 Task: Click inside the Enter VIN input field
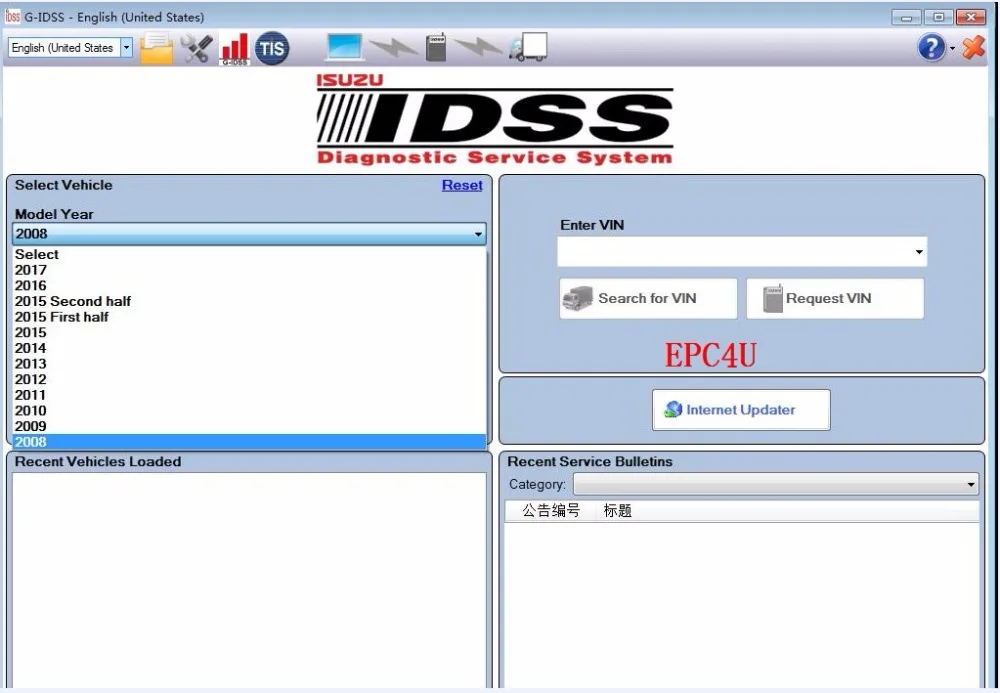pos(730,251)
